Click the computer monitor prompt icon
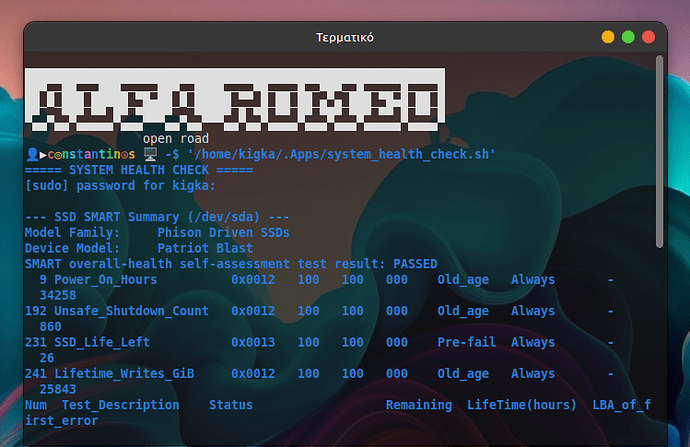 point(150,154)
